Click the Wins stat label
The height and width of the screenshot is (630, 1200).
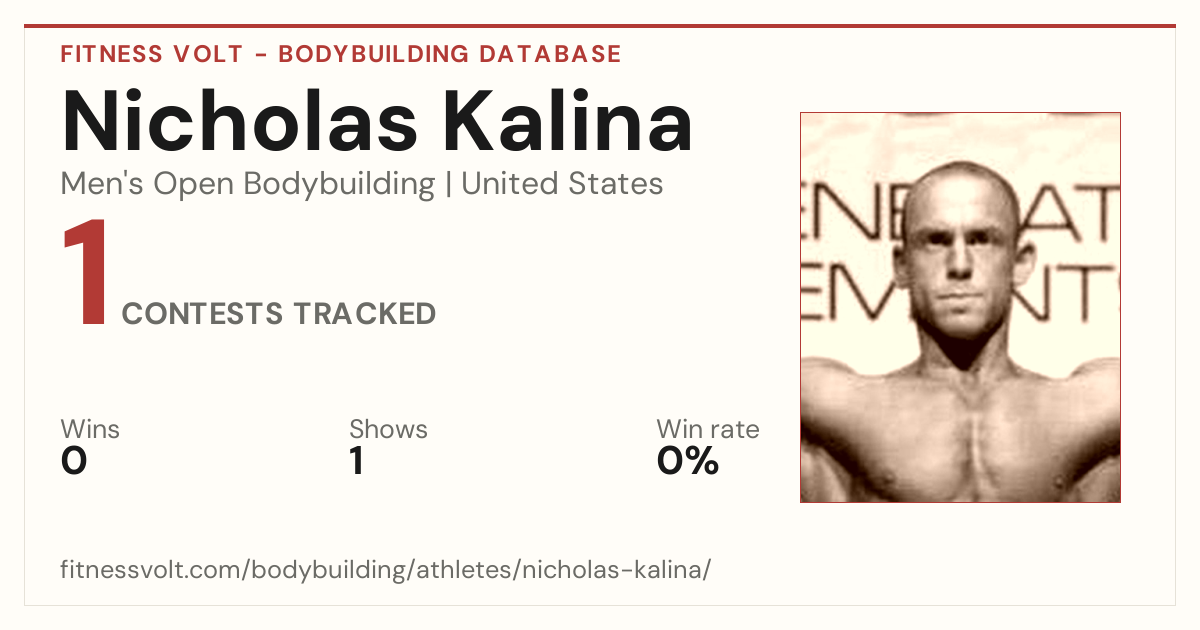90,429
